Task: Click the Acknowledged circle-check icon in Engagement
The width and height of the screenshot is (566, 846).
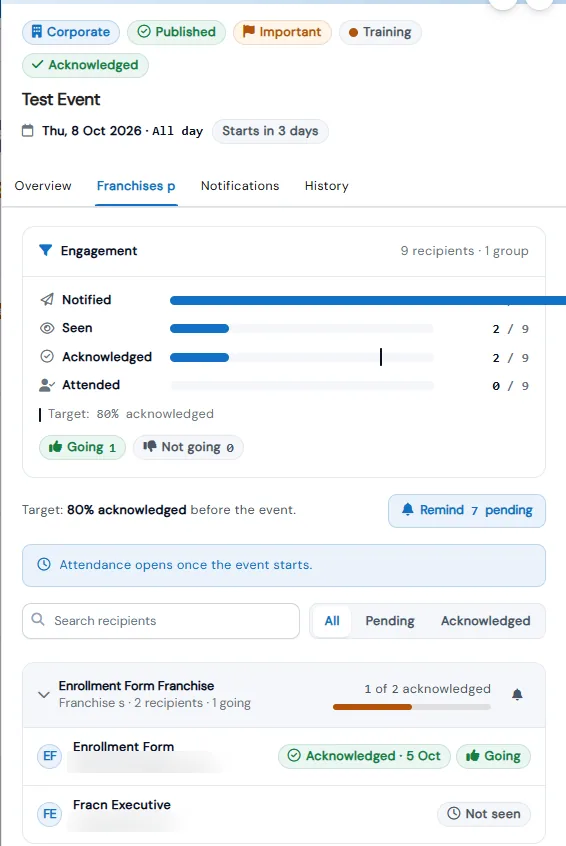Action: point(47,357)
